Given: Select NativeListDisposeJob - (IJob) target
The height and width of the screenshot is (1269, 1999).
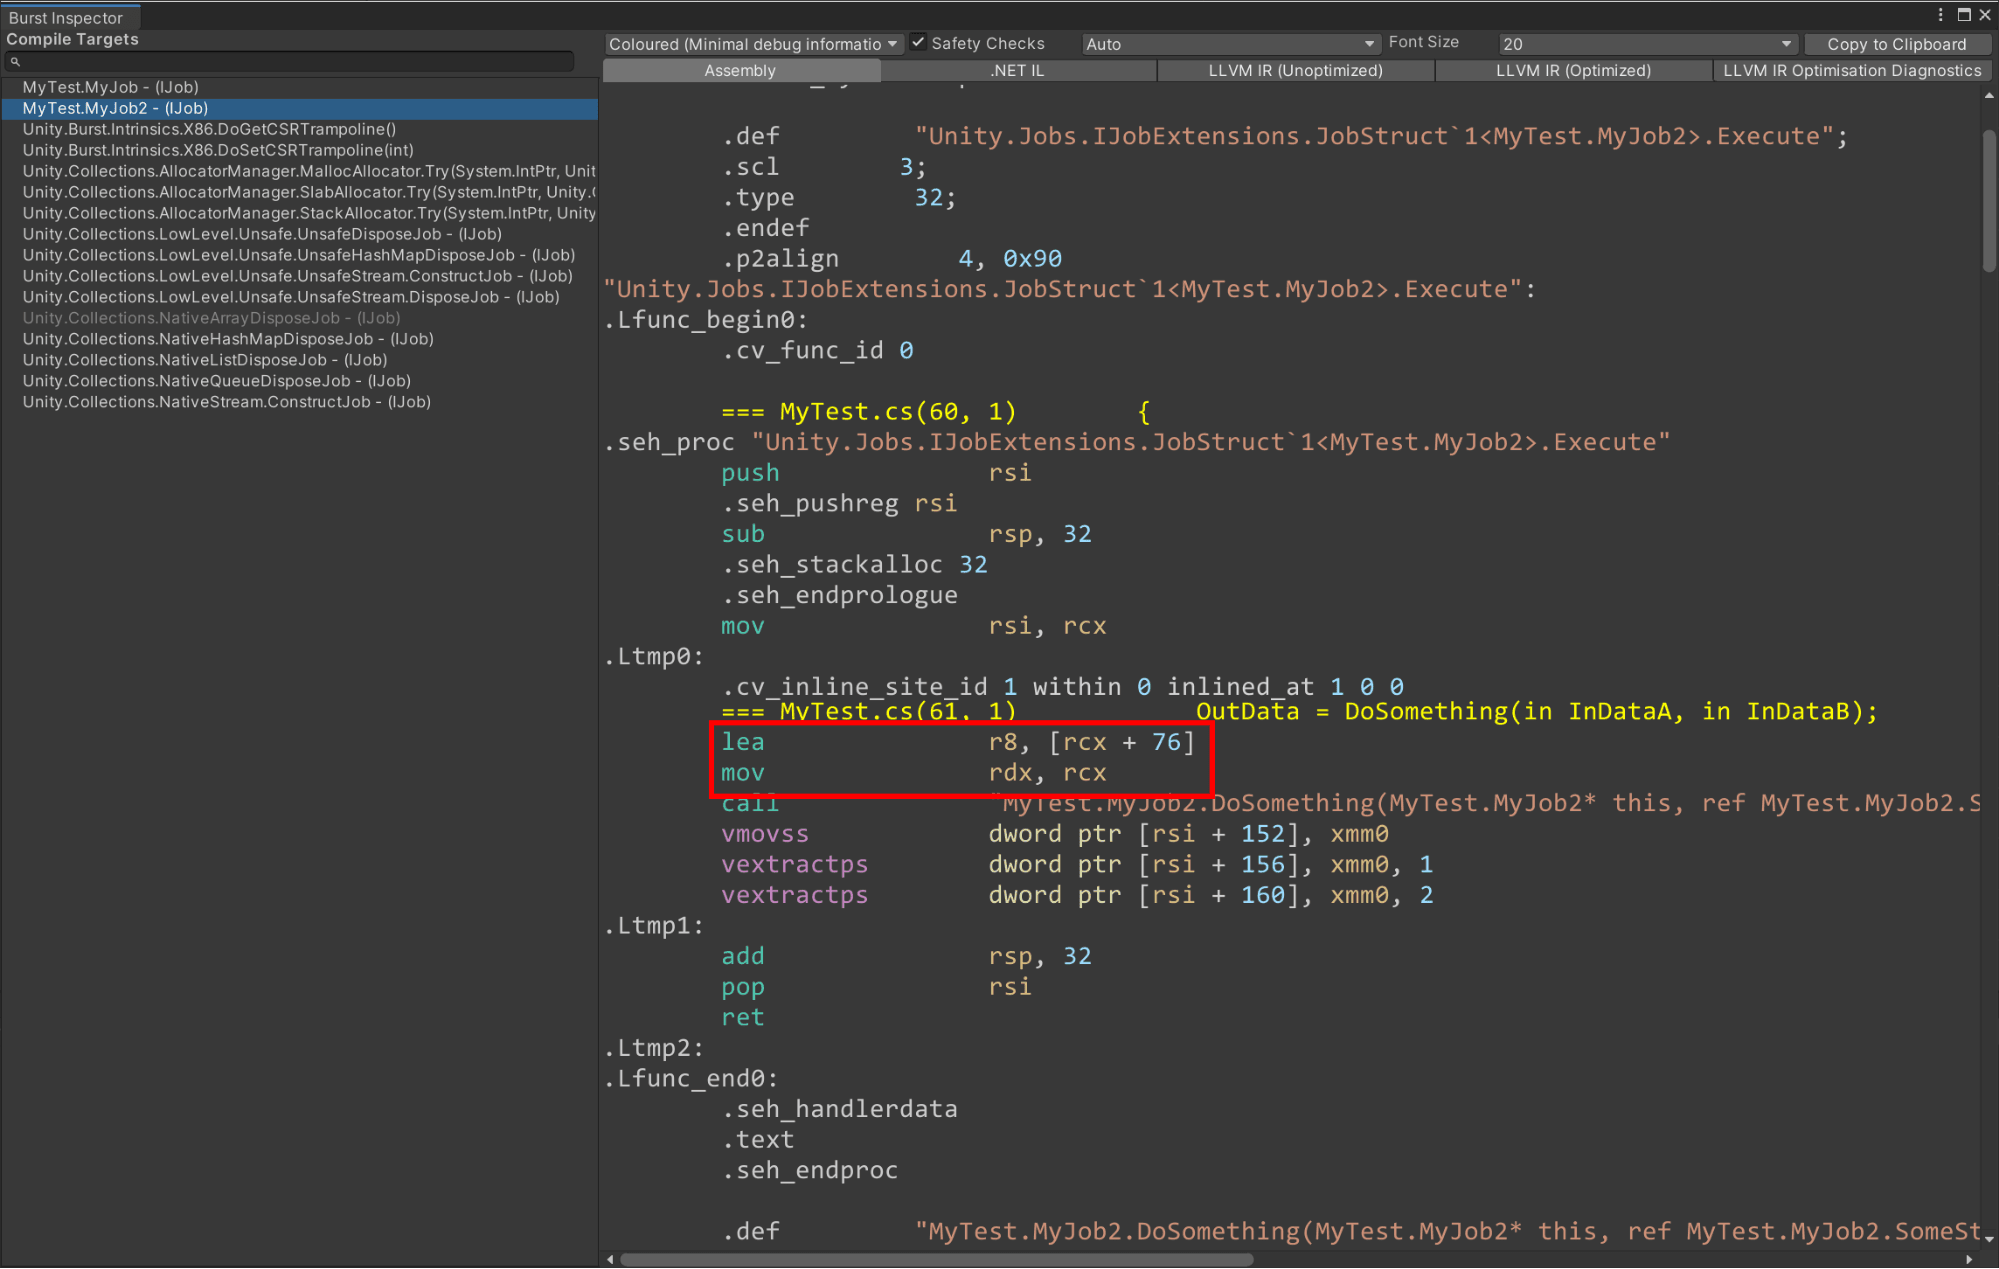Looking at the screenshot, I should pyautogui.click(x=299, y=360).
